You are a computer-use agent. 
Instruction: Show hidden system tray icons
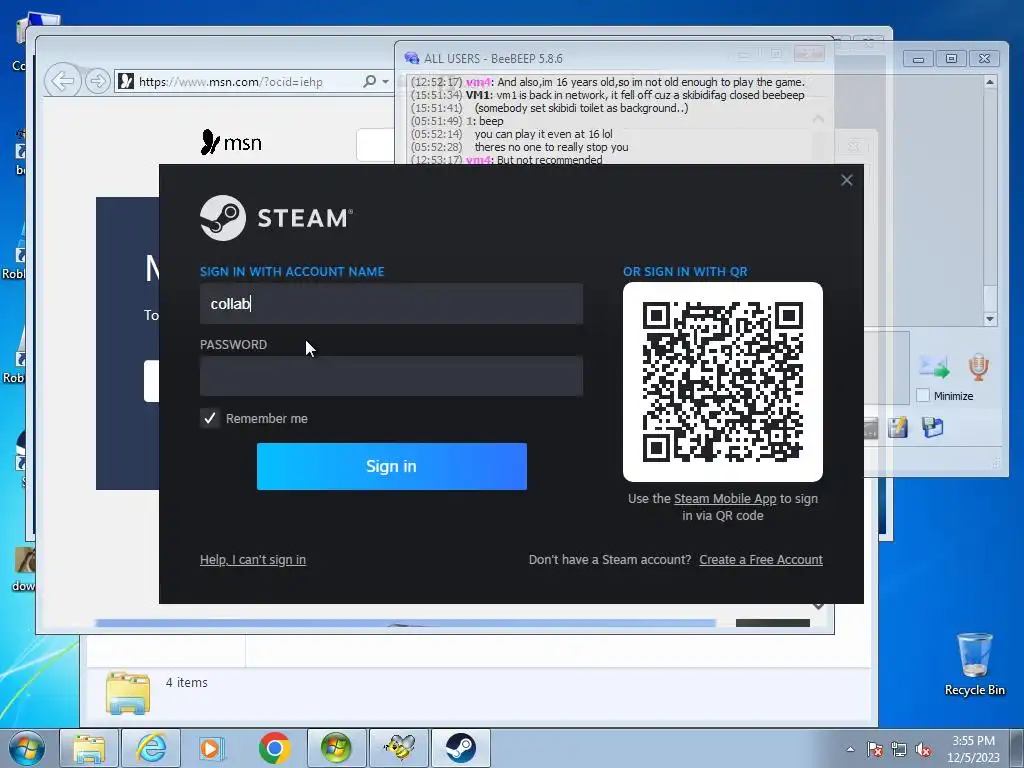click(x=850, y=749)
